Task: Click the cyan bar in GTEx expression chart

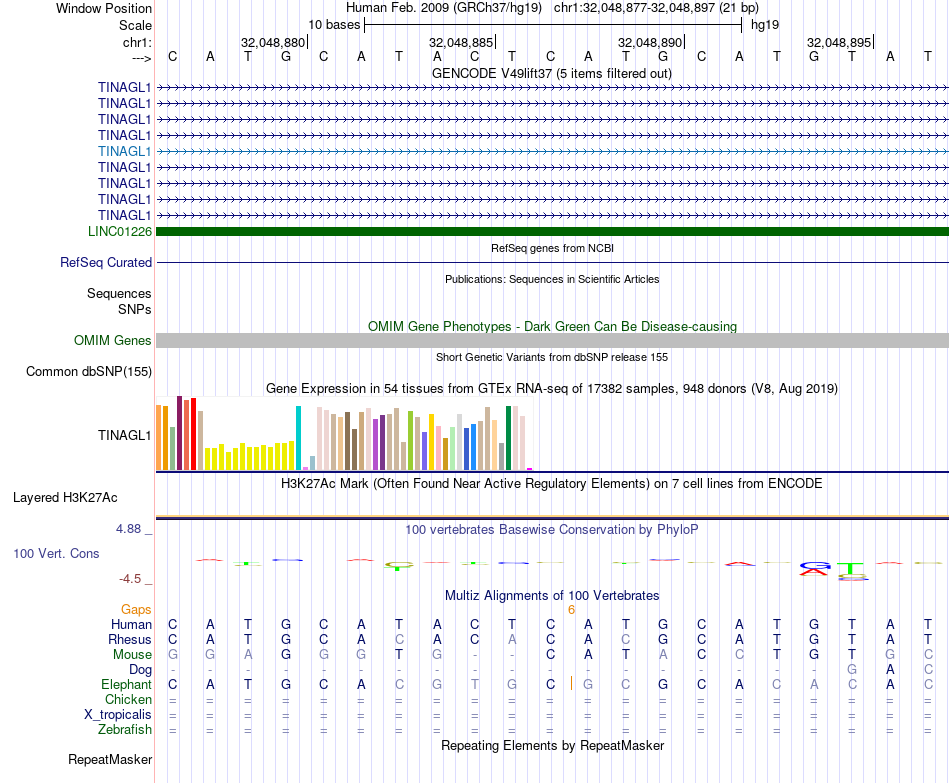Action: (298, 438)
